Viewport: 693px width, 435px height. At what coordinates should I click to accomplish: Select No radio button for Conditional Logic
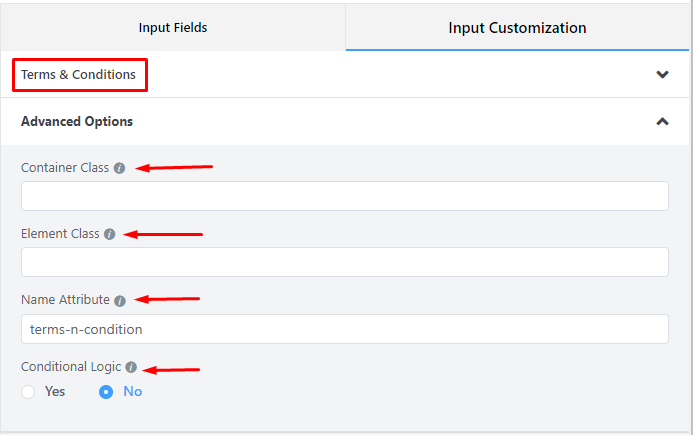106,392
